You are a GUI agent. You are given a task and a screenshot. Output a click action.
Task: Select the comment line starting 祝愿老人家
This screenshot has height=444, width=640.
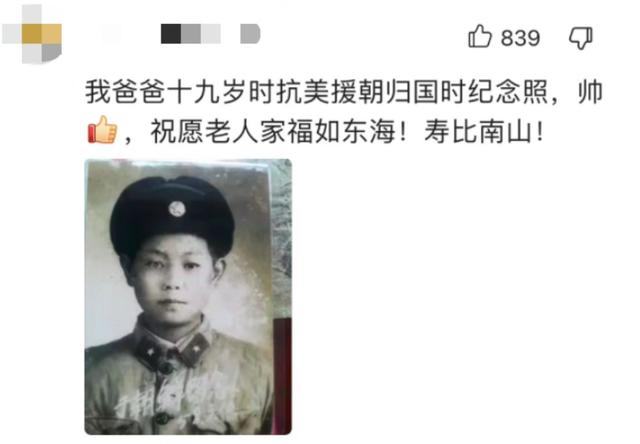coord(315,131)
